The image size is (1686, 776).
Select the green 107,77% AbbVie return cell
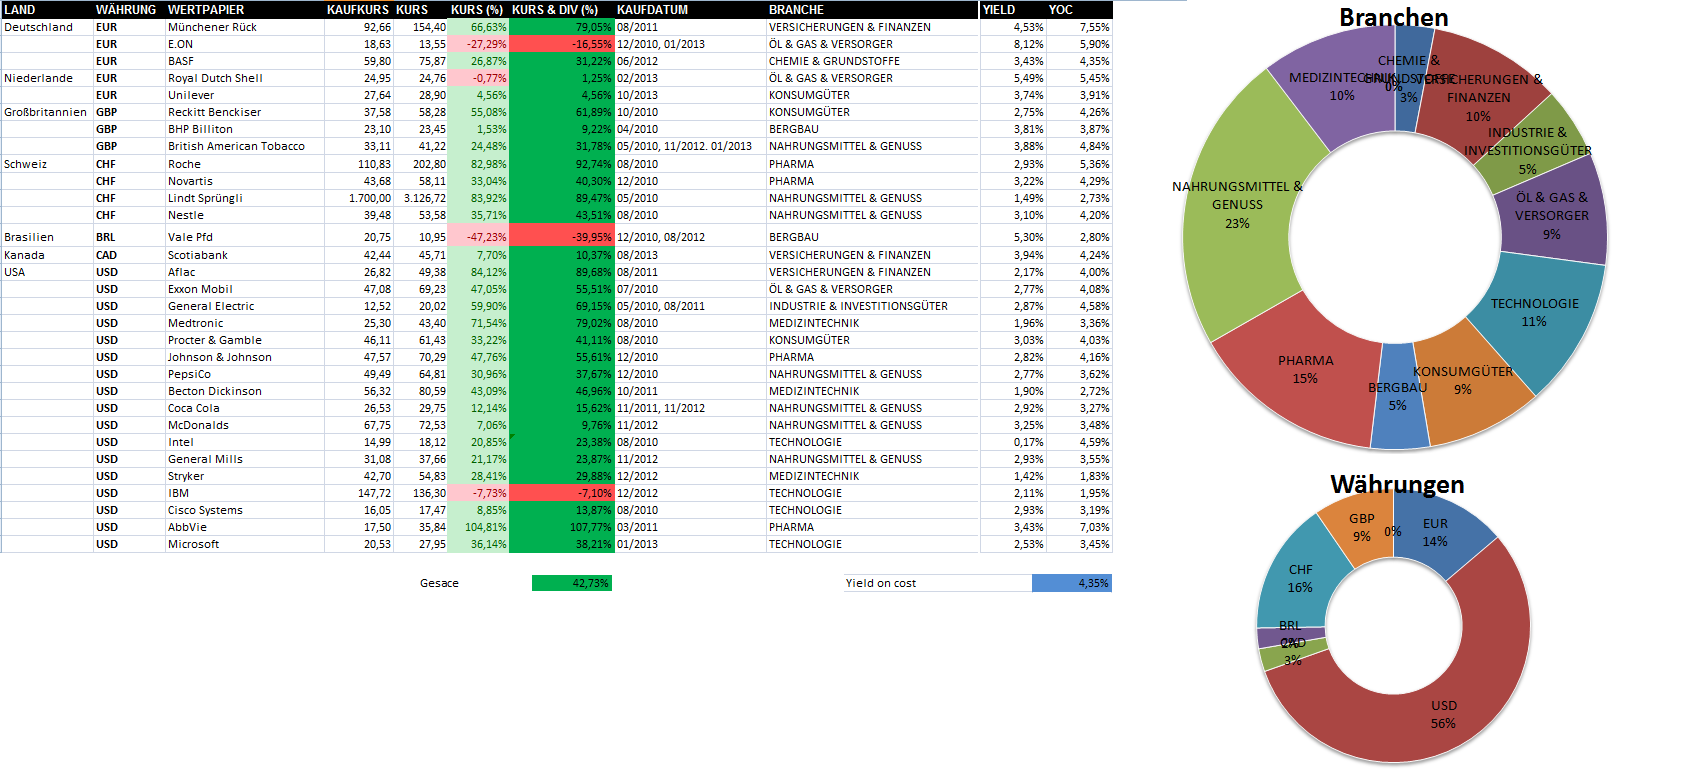pos(561,527)
